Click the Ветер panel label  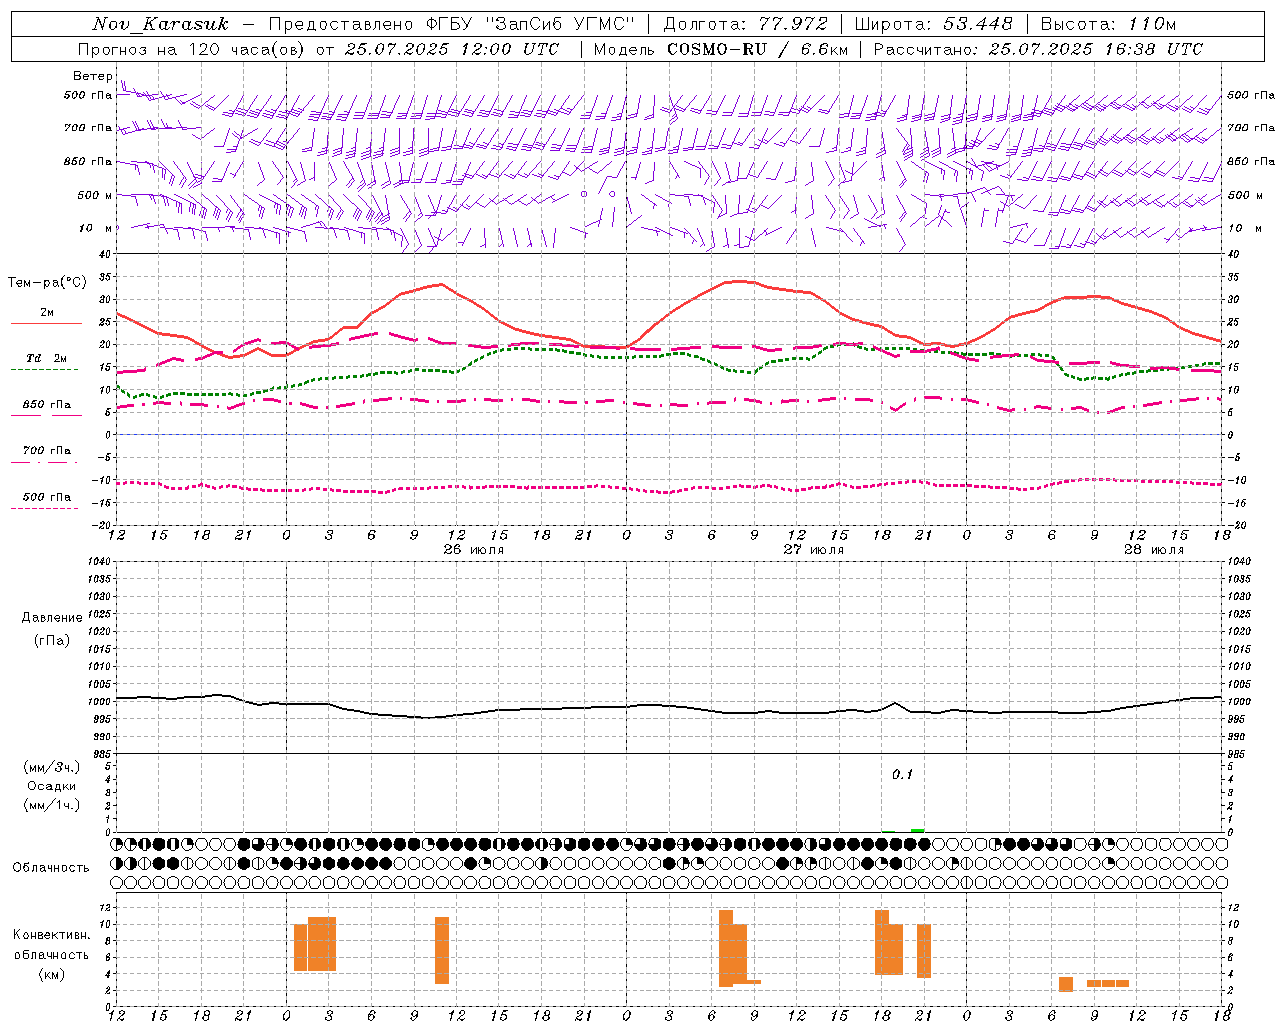(92, 76)
